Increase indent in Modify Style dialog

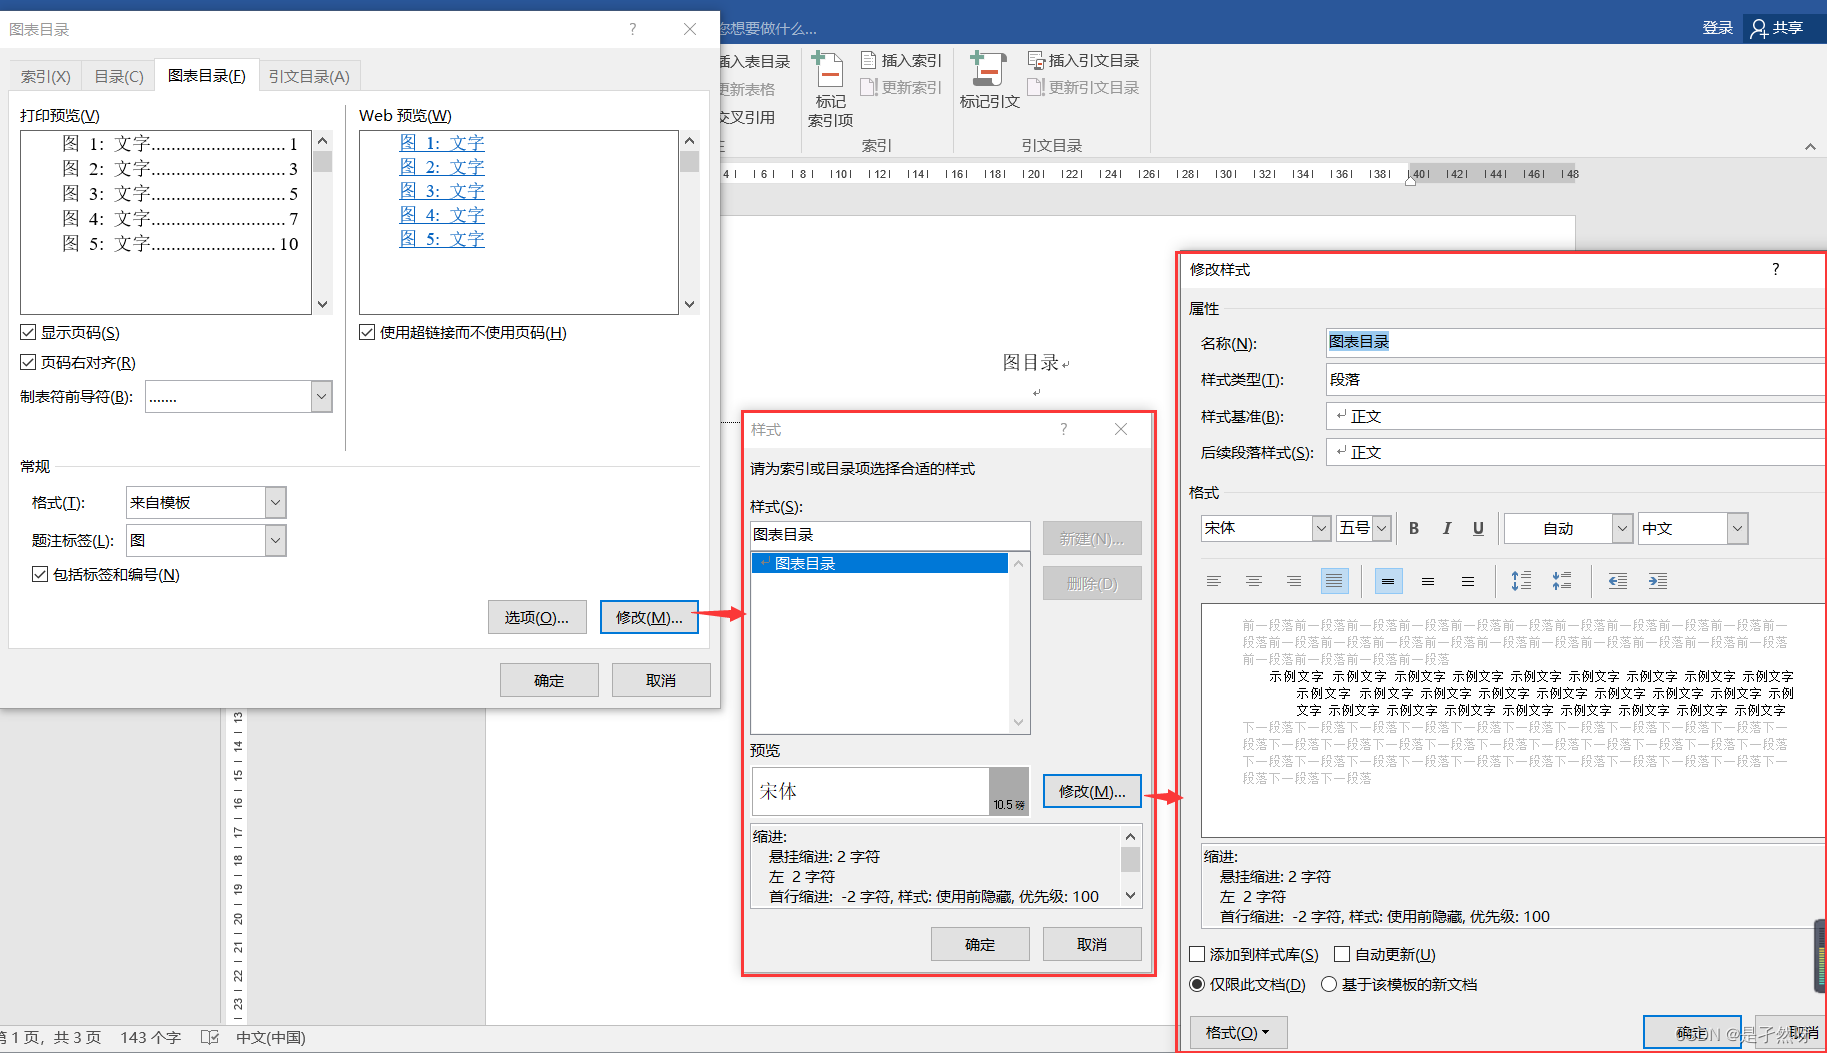1657,581
